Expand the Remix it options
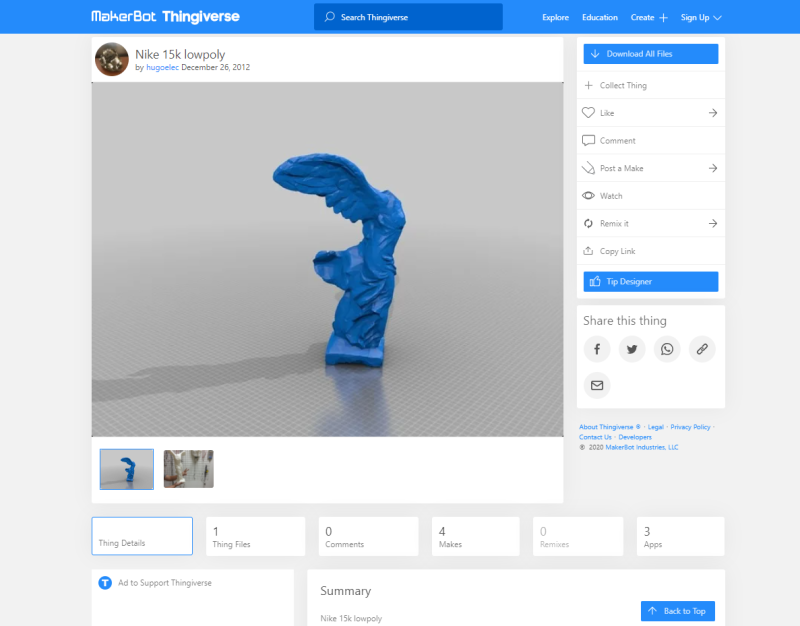The height and width of the screenshot is (626, 800). 650,223
